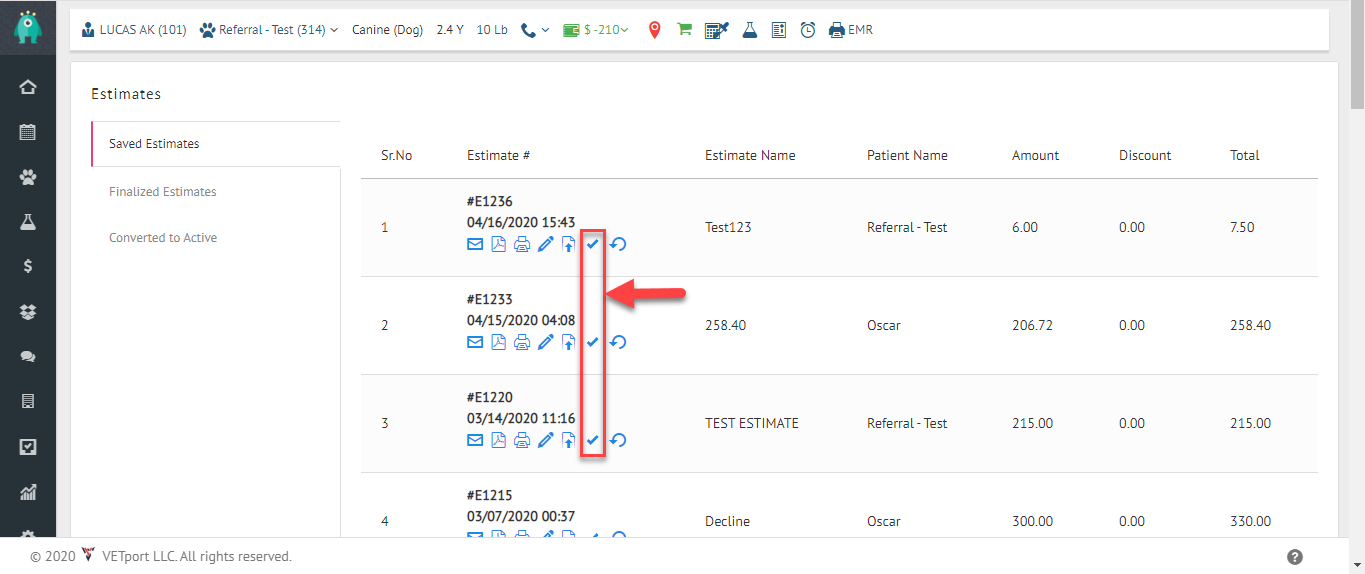
Task: Email estimate #E1220
Action: [x=475, y=440]
